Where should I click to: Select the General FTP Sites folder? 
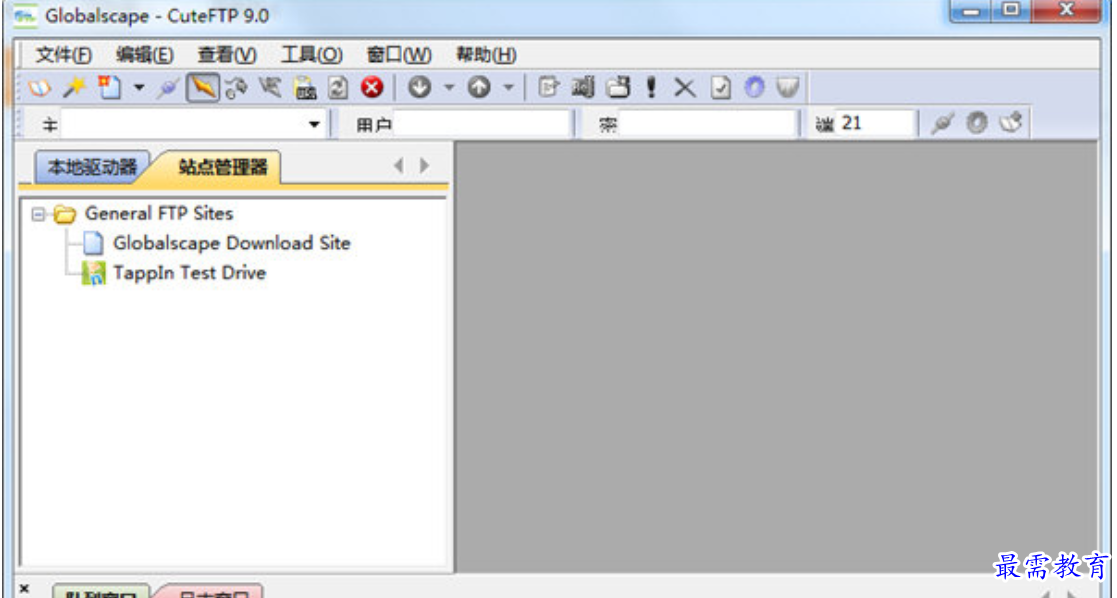click(159, 213)
